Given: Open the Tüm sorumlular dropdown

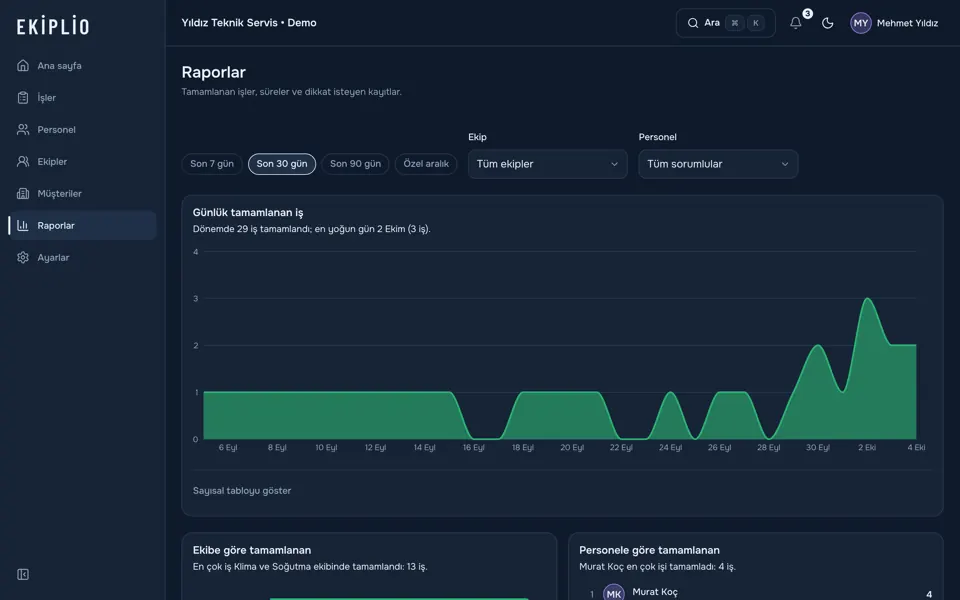Looking at the screenshot, I should [718, 164].
